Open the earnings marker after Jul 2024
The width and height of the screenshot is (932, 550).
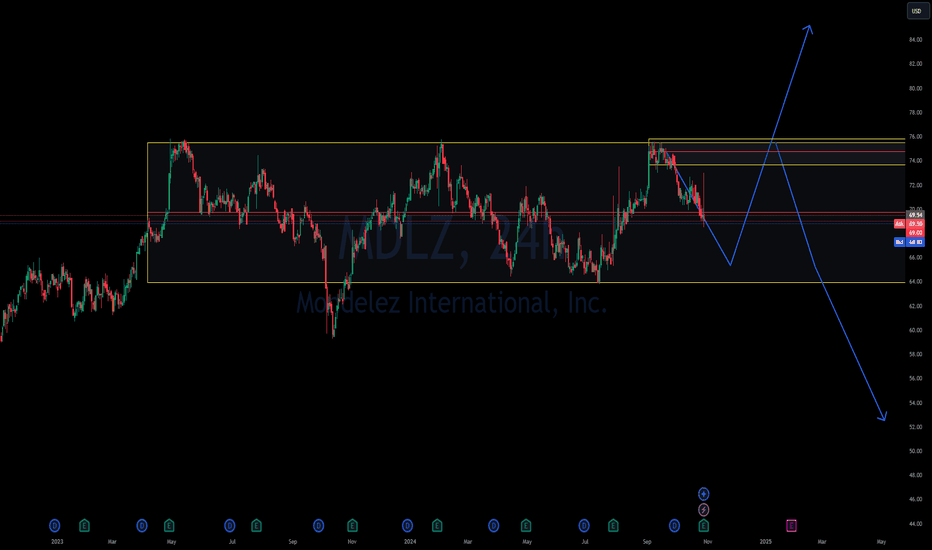(613, 526)
